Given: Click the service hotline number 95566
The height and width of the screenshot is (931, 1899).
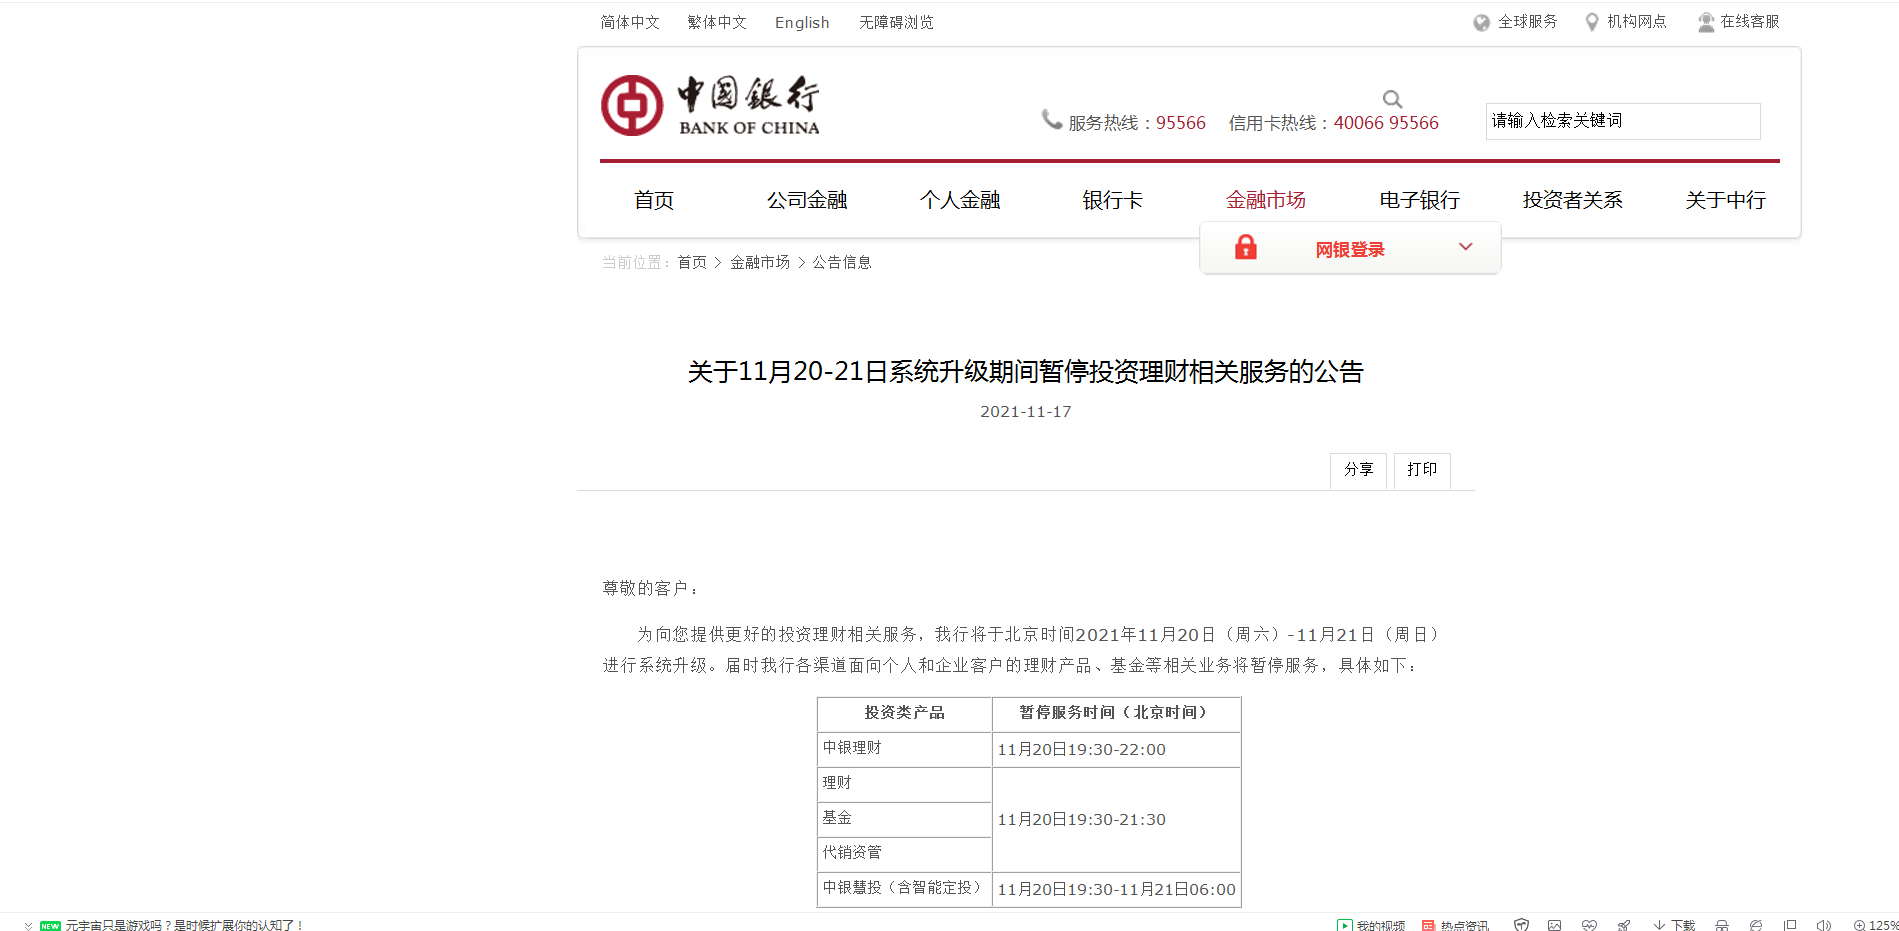Looking at the screenshot, I should coord(1181,123).
